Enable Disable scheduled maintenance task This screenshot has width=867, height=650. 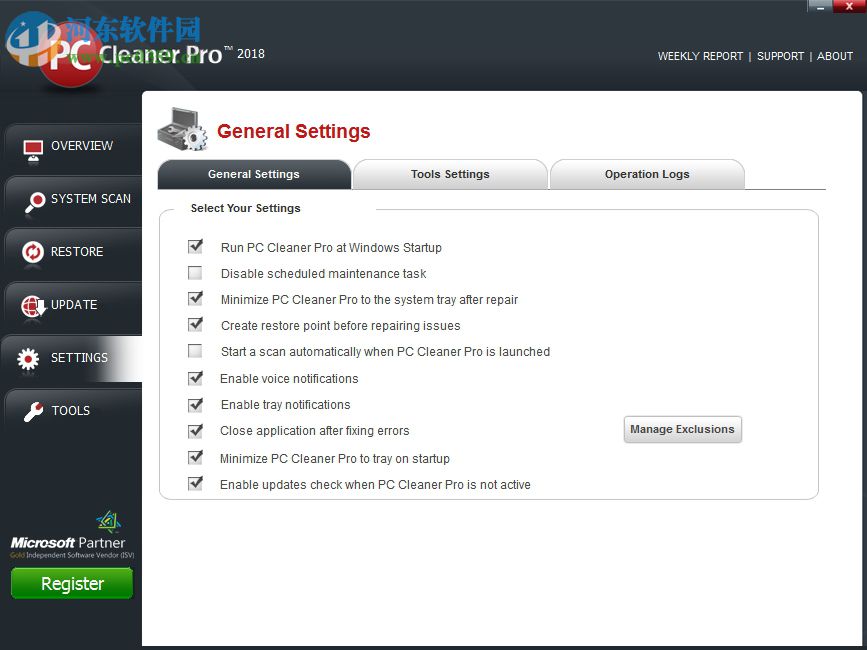click(195, 273)
